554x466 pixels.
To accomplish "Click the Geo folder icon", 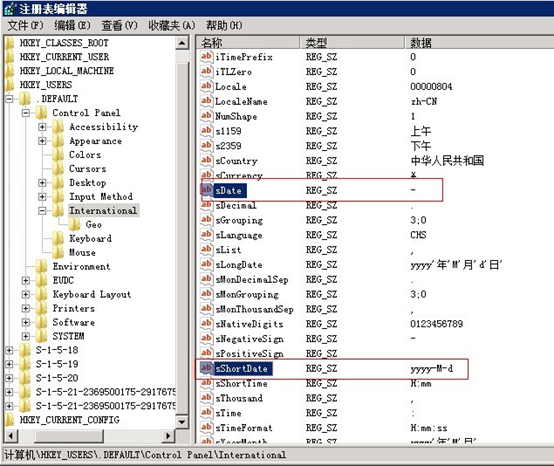I will tap(75, 224).
